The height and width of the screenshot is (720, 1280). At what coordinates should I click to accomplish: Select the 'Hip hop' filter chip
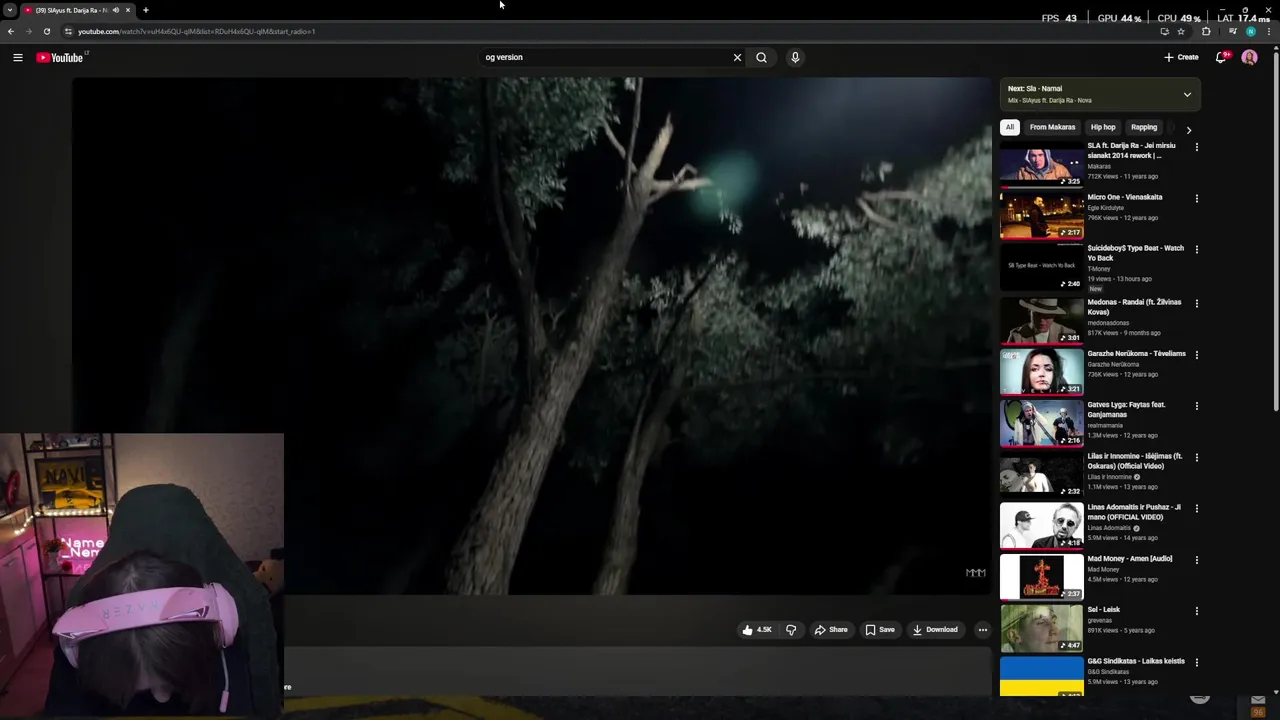point(1103,127)
